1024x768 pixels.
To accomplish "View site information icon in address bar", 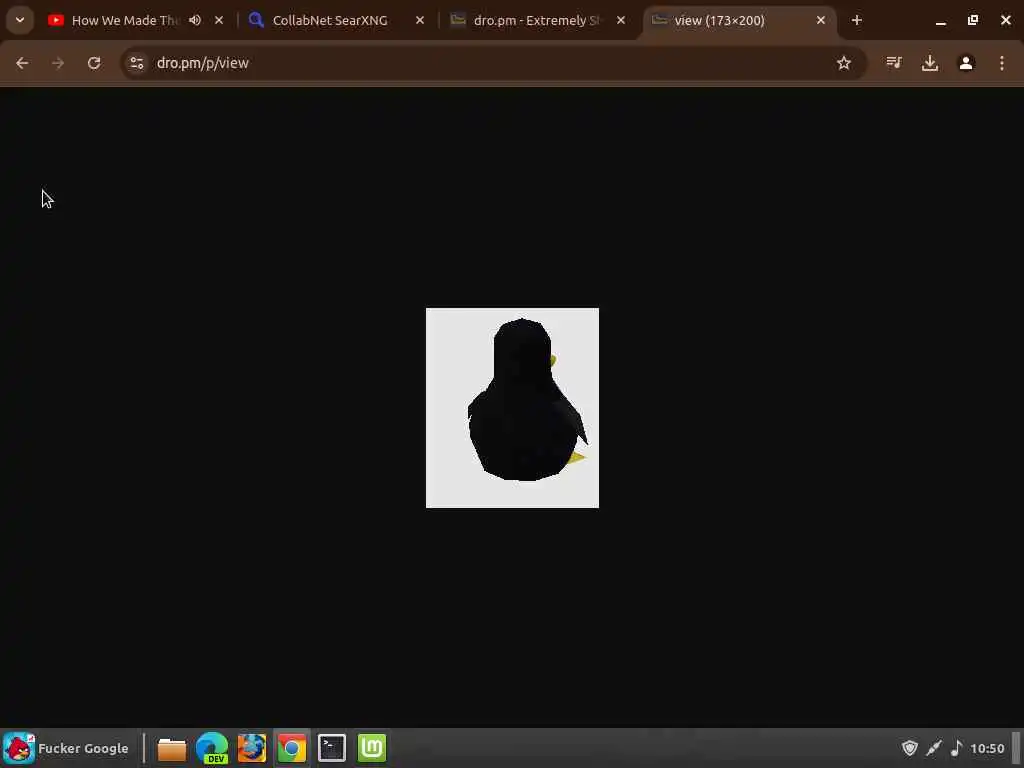I will pyautogui.click(x=136, y=63).
